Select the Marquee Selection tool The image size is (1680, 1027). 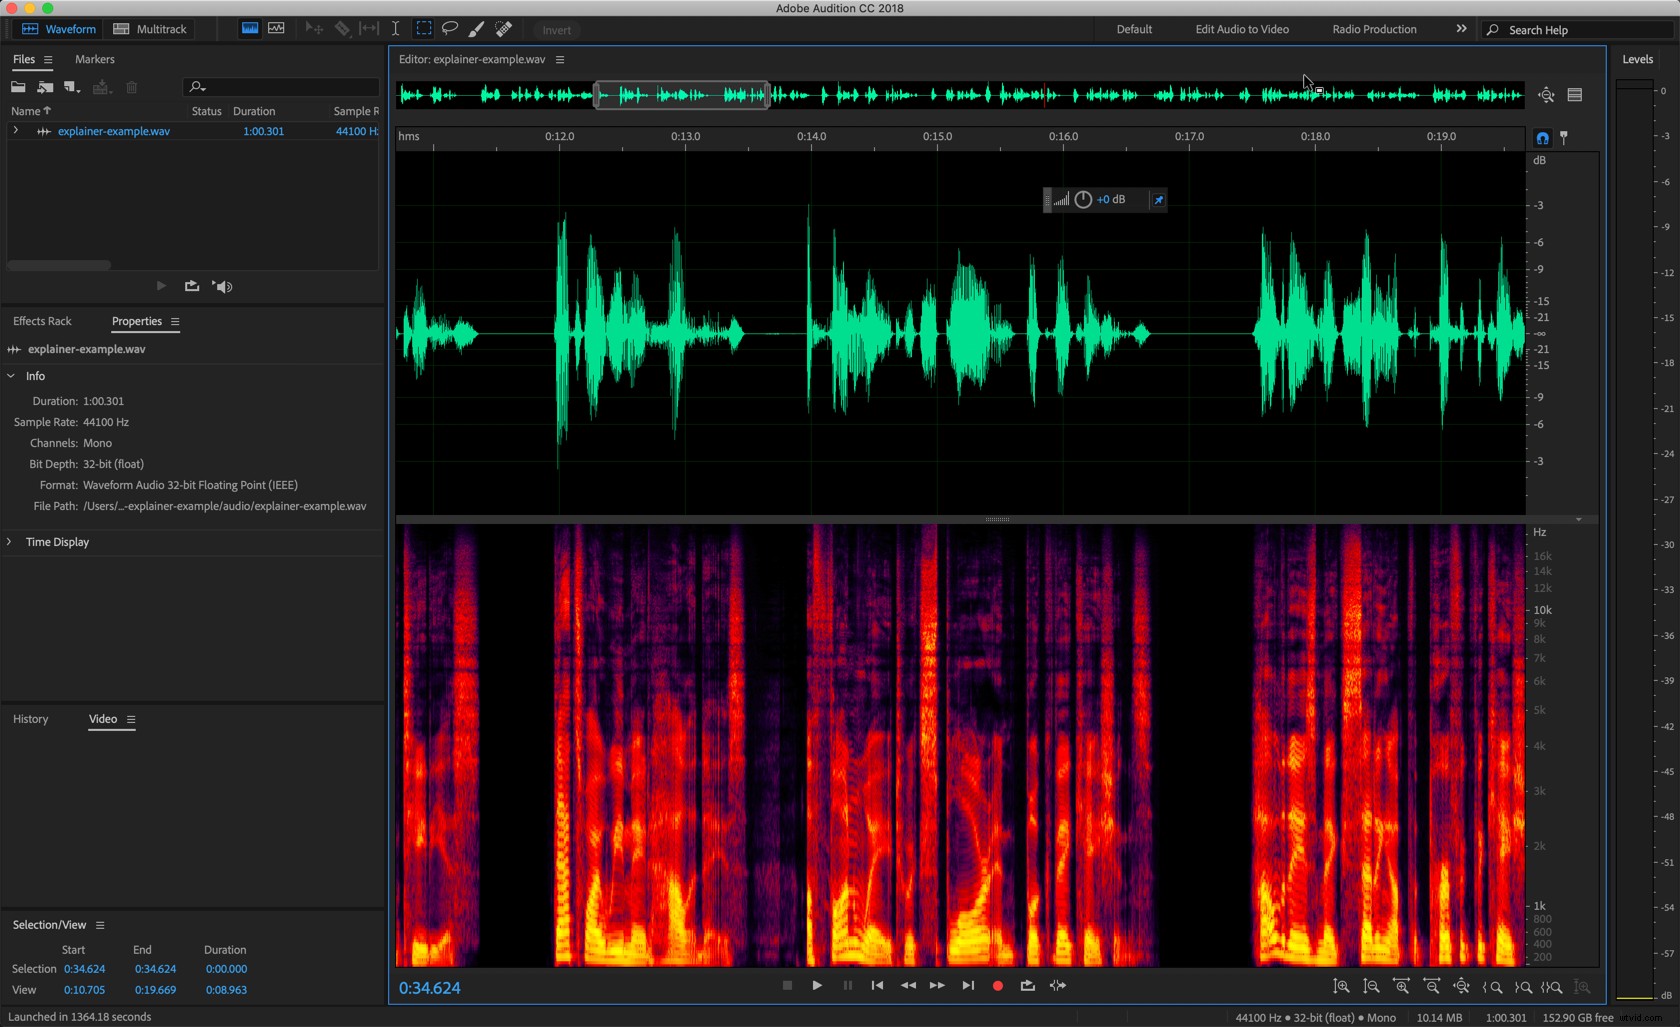[424, 29]
